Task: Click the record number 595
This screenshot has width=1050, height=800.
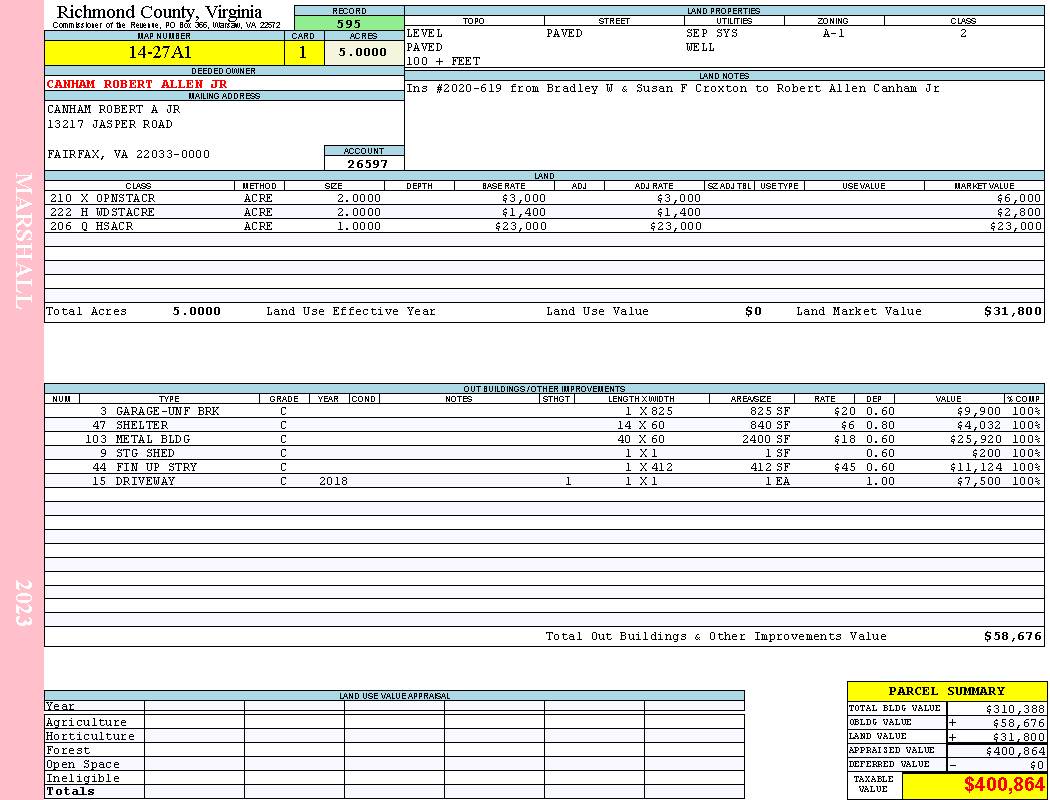Action: [x=349, y=23]
